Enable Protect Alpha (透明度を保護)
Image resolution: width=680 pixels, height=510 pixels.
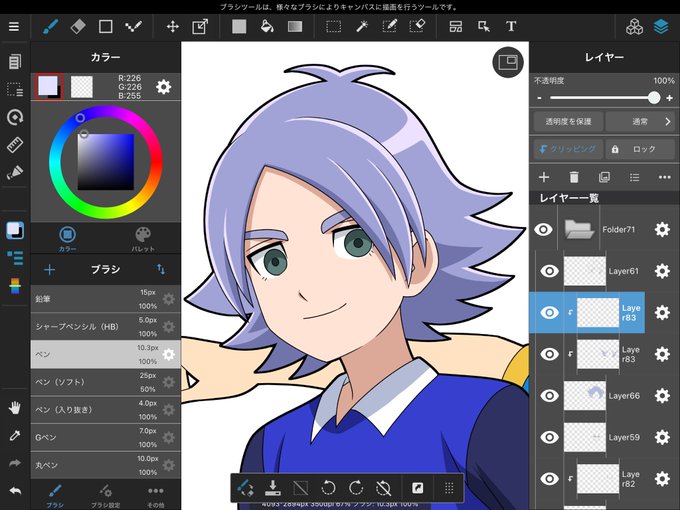tap(568, 121)
